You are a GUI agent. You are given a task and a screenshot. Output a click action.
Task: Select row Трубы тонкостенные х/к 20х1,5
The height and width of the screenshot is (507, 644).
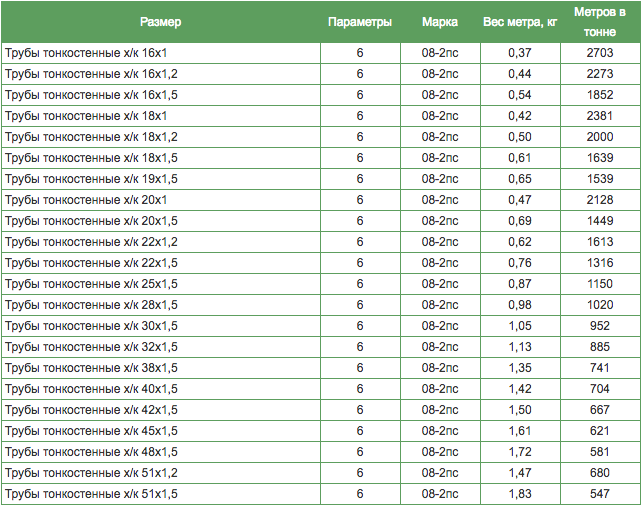click(x=321, y=221)
